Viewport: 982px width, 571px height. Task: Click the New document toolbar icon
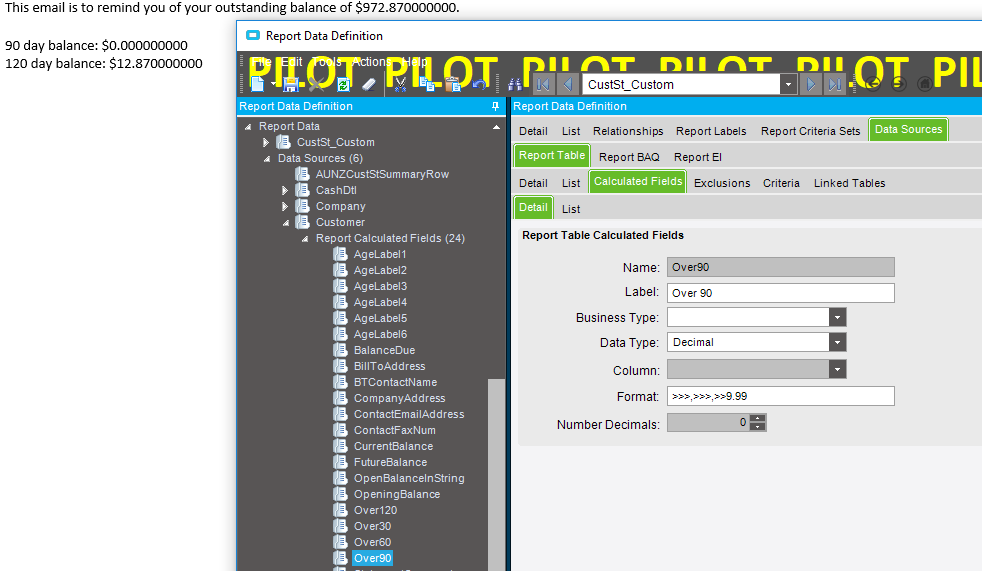(257, 84)
